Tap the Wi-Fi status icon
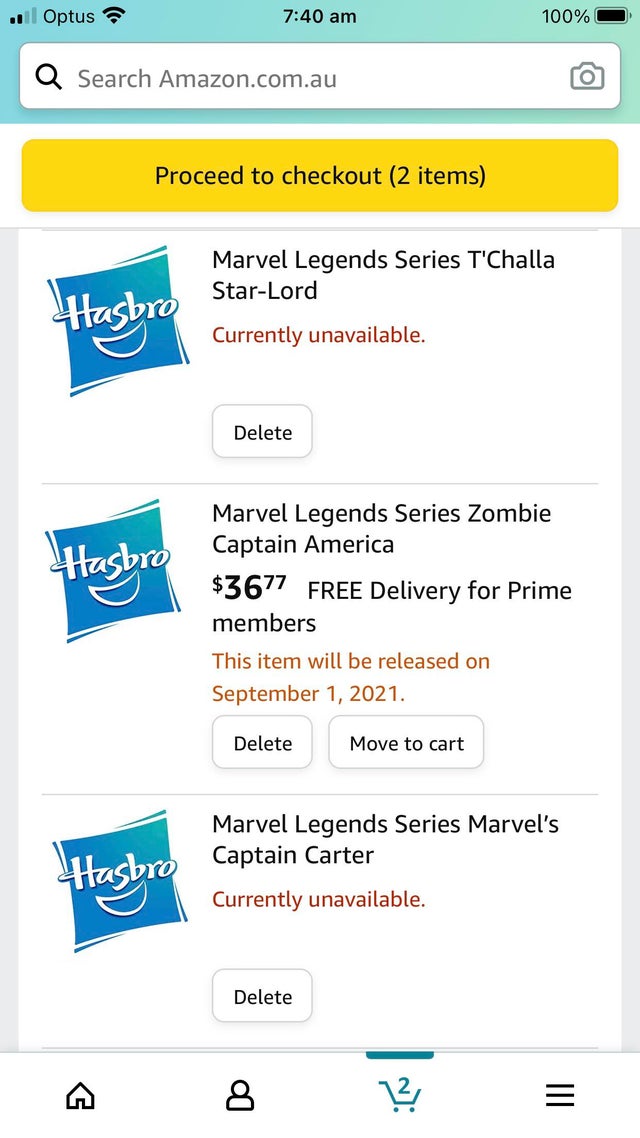This screenshot has height=1138, width=640. (115, 16)
